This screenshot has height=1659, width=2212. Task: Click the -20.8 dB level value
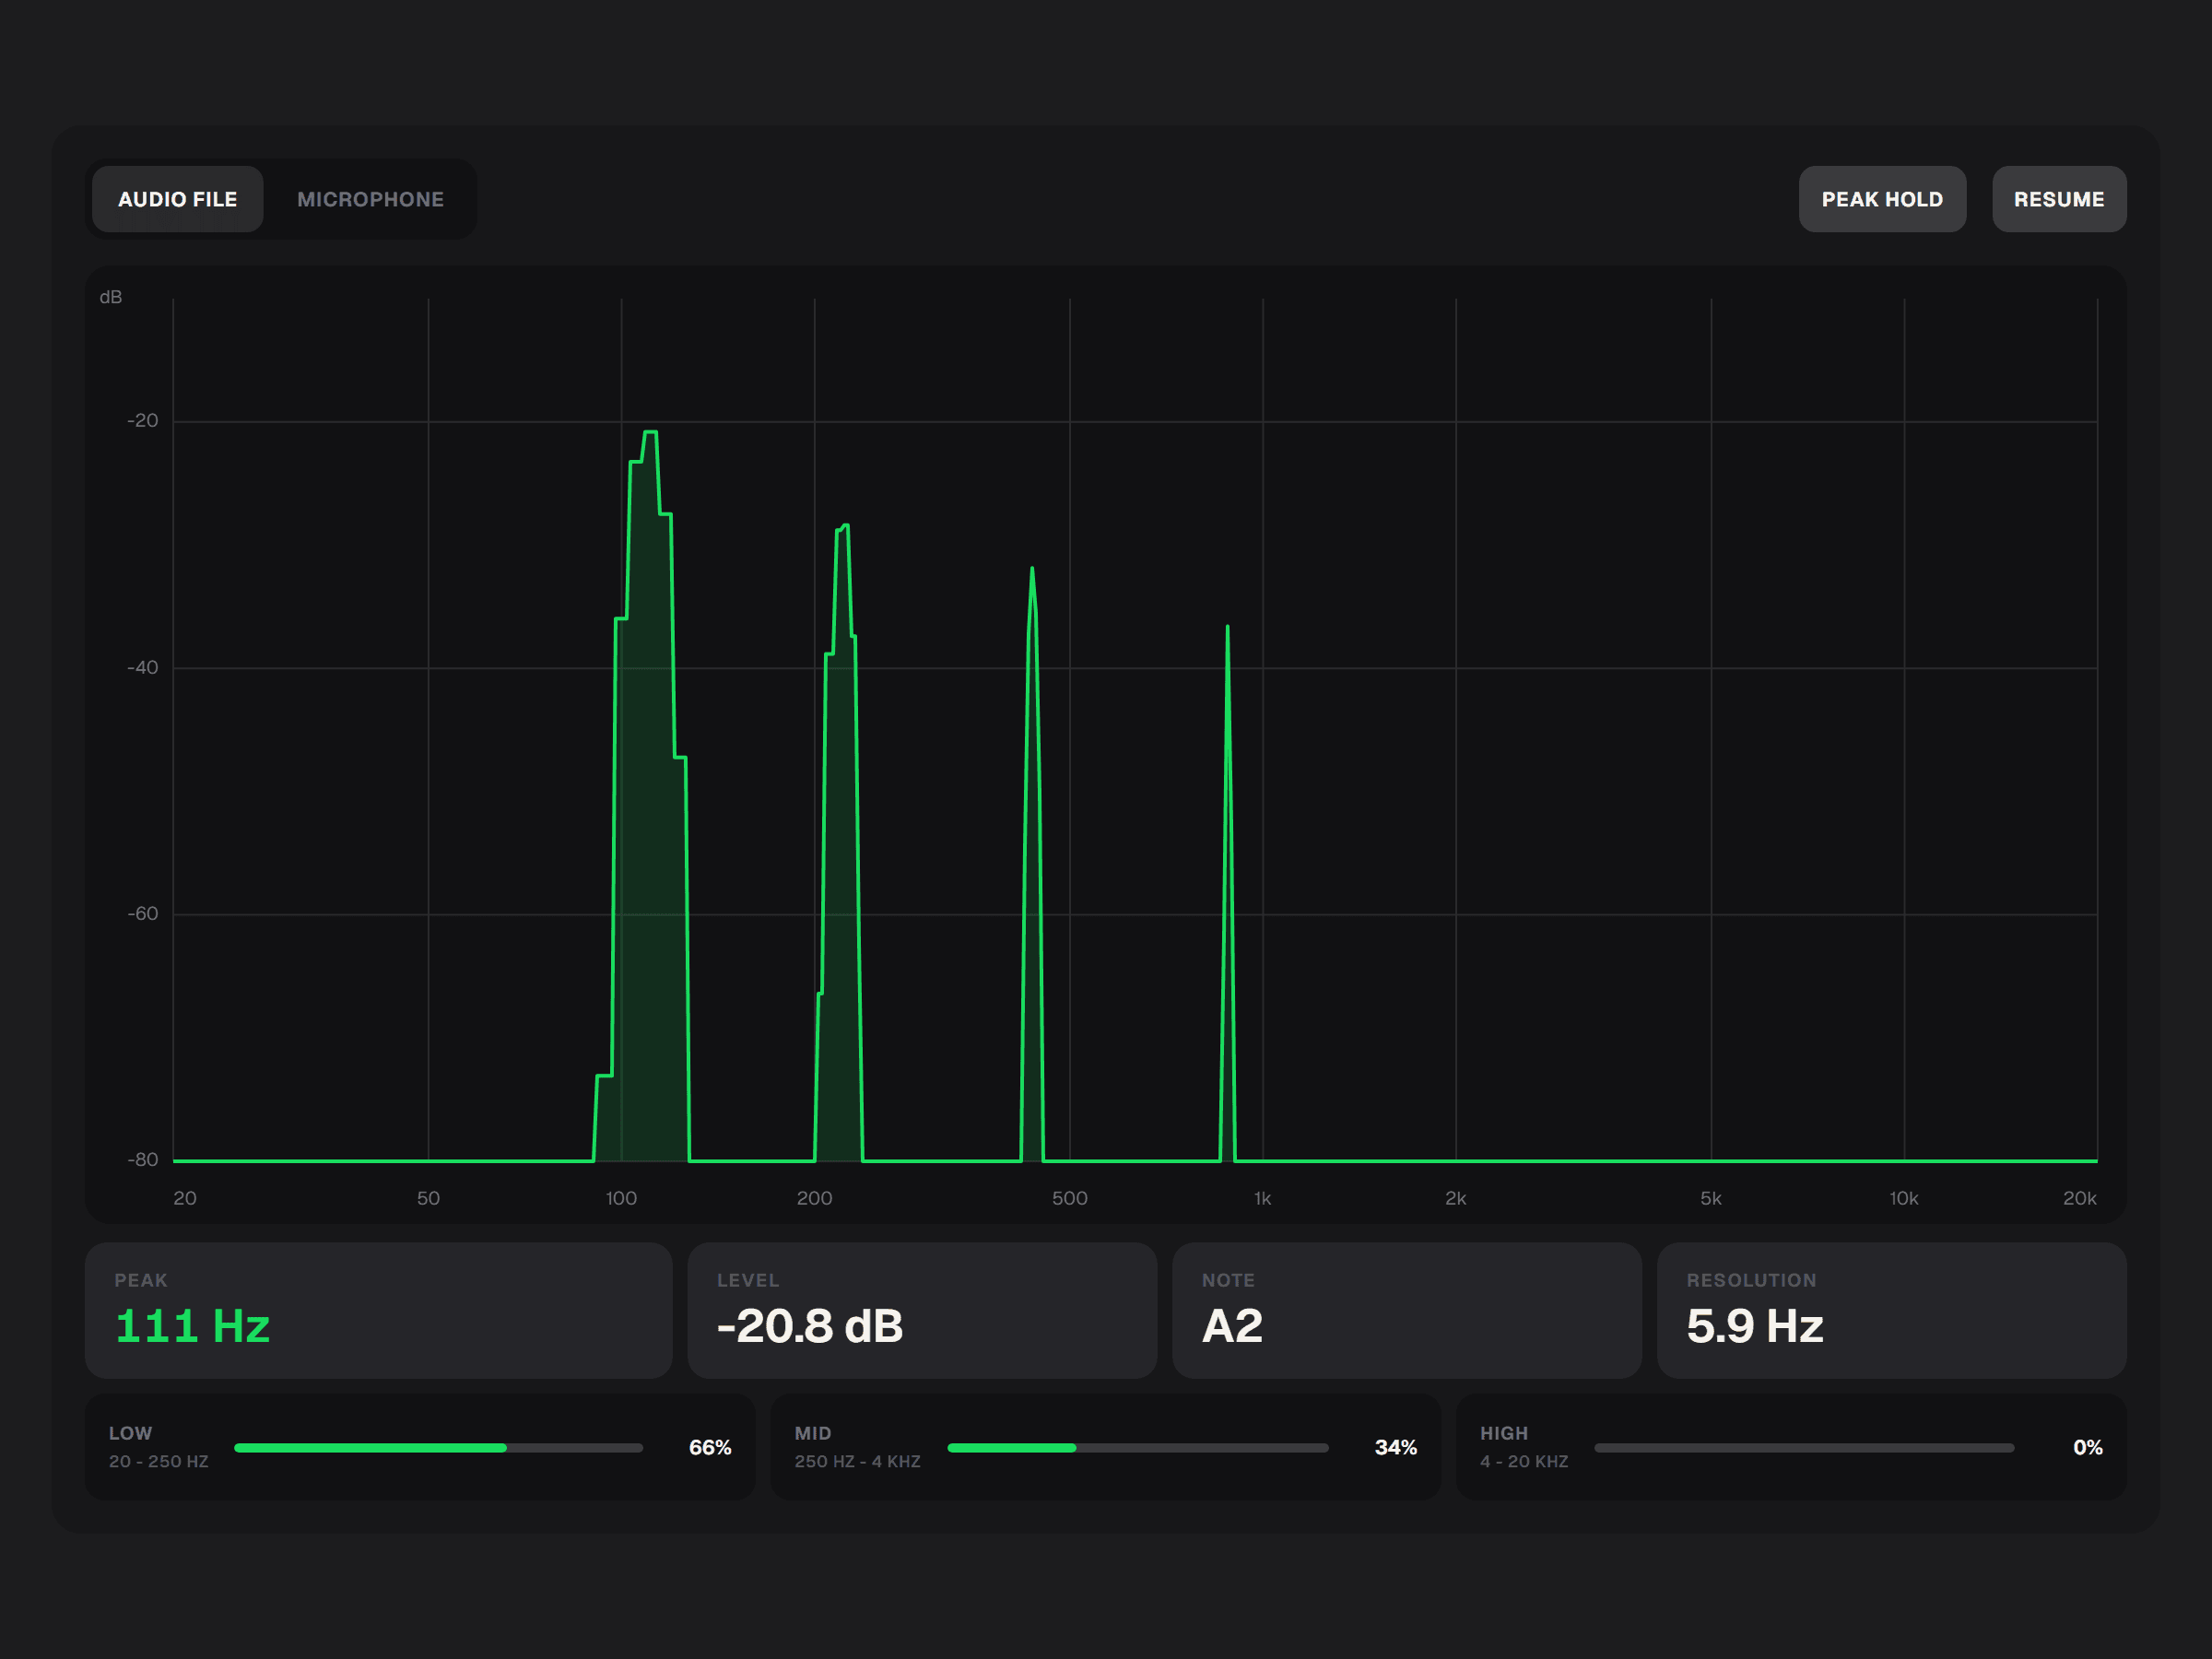point(810,1326)
